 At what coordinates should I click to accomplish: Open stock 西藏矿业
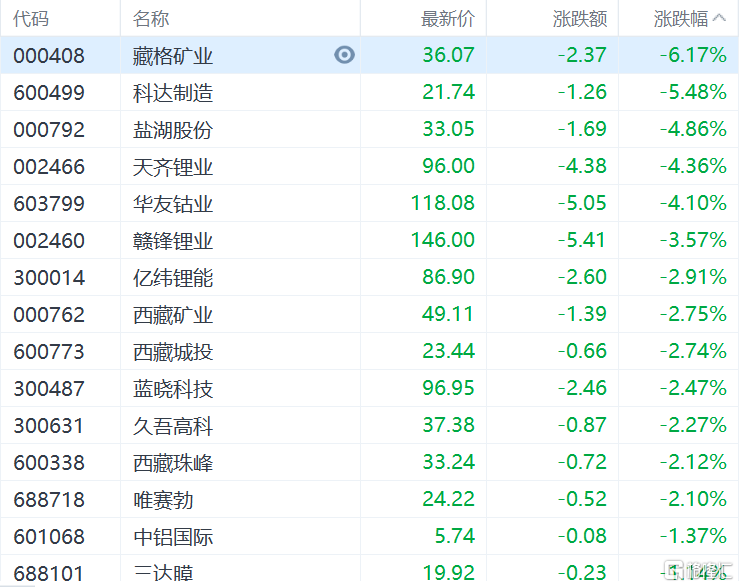(173, 314)
